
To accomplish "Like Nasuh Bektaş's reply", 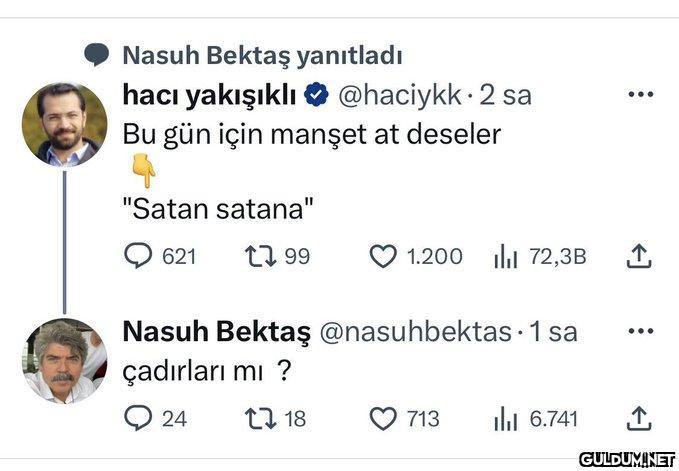I will click(x=384, y=418).
